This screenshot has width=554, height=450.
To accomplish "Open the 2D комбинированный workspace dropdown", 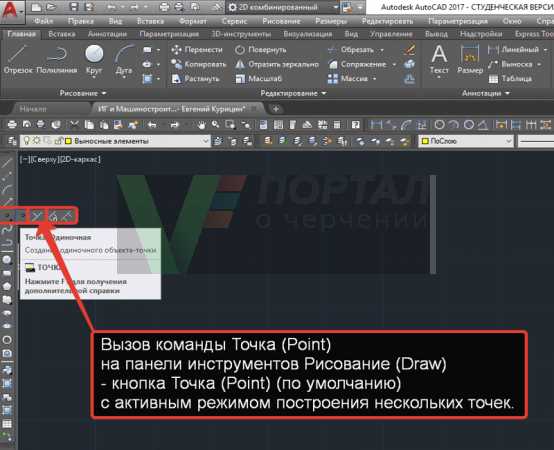I will (282, 7).
